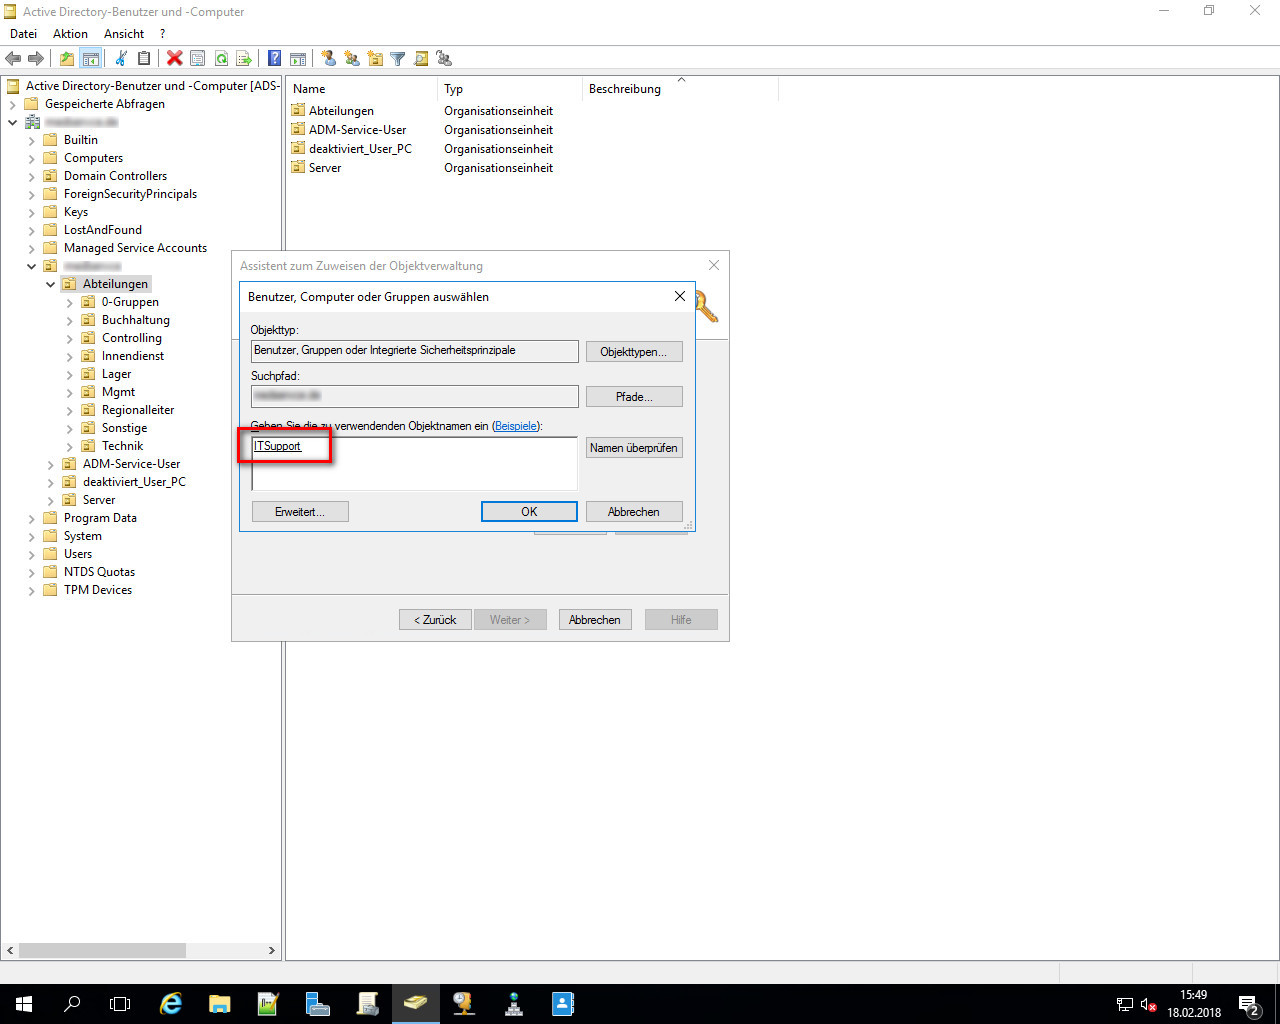Click the red Delete icon in toolbar

coord(174,59)
